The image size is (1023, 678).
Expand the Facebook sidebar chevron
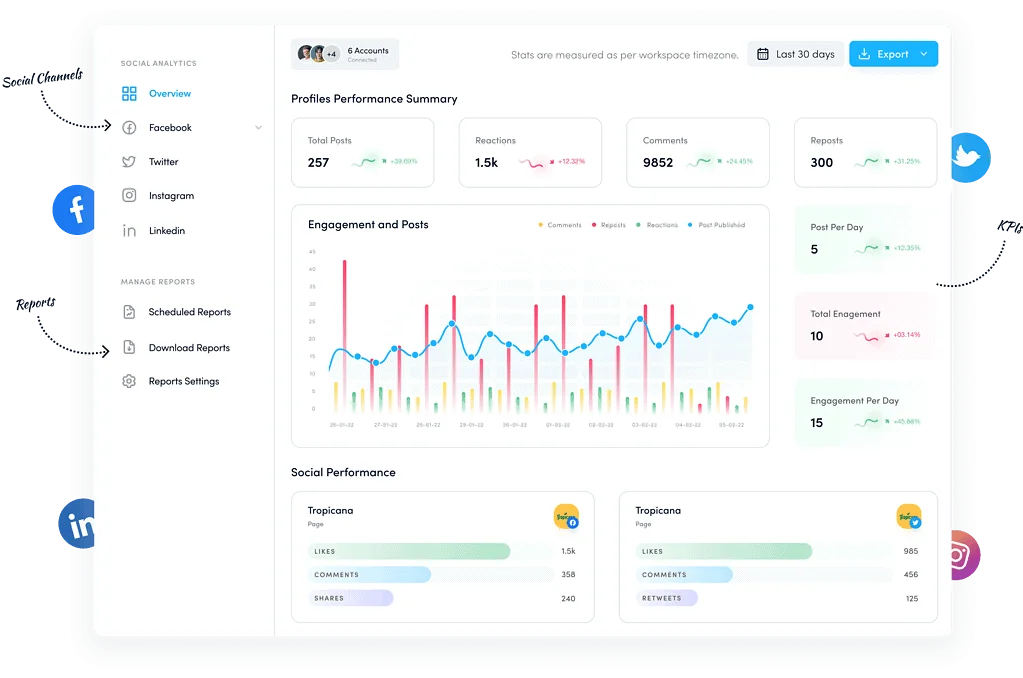click(x=259, y=128)
